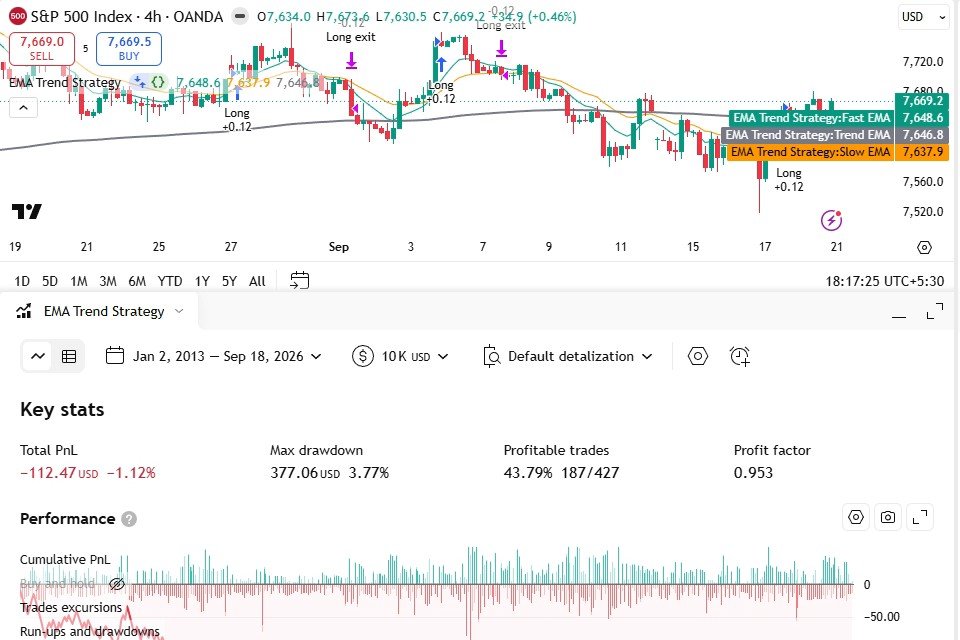Viewport: 960px width, 640px height.
Task: Click the 7,648.6 value in legend
Action: [x=198, y=82]
